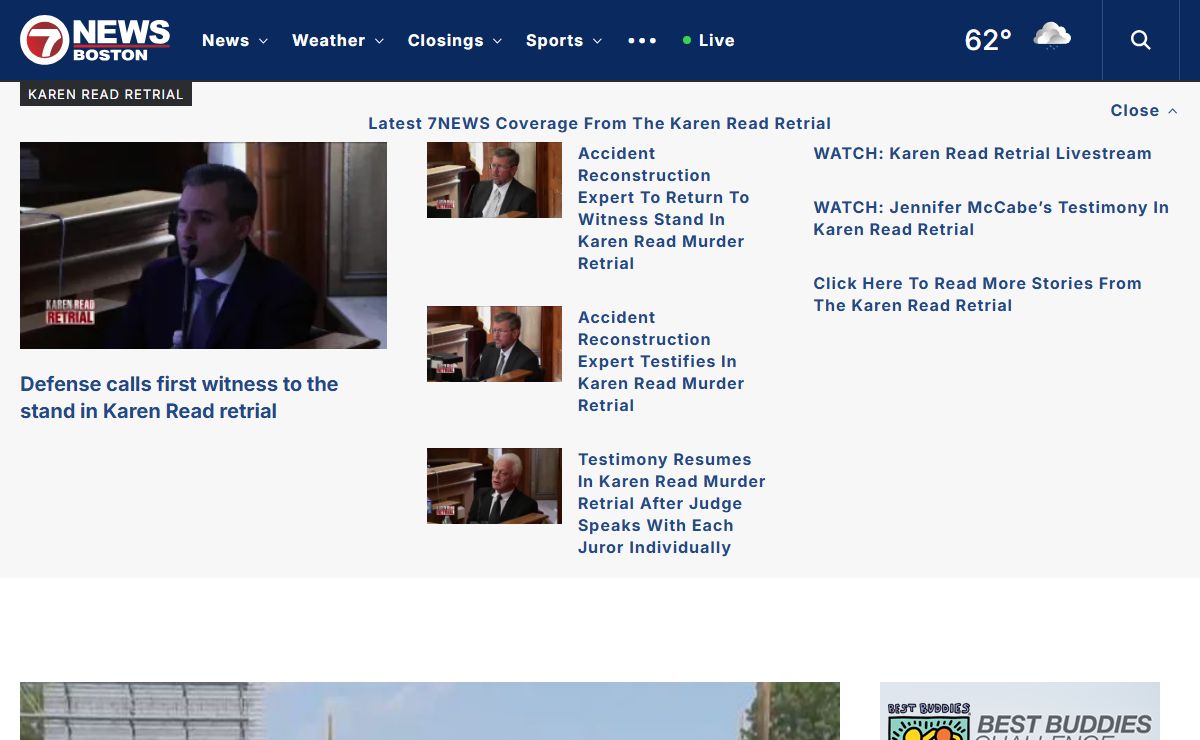Click 'Read More Stories' retrial link
The image size is (1200, 740).
point(977,294)
